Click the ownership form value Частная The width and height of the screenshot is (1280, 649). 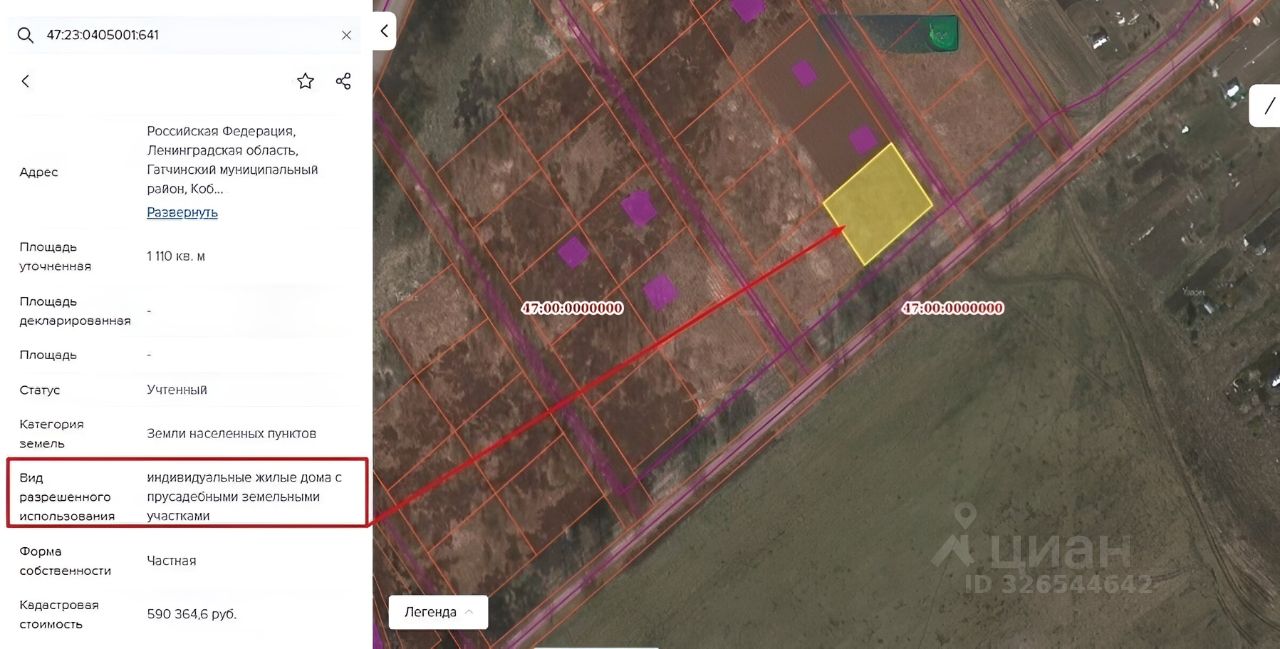point(171,561)
